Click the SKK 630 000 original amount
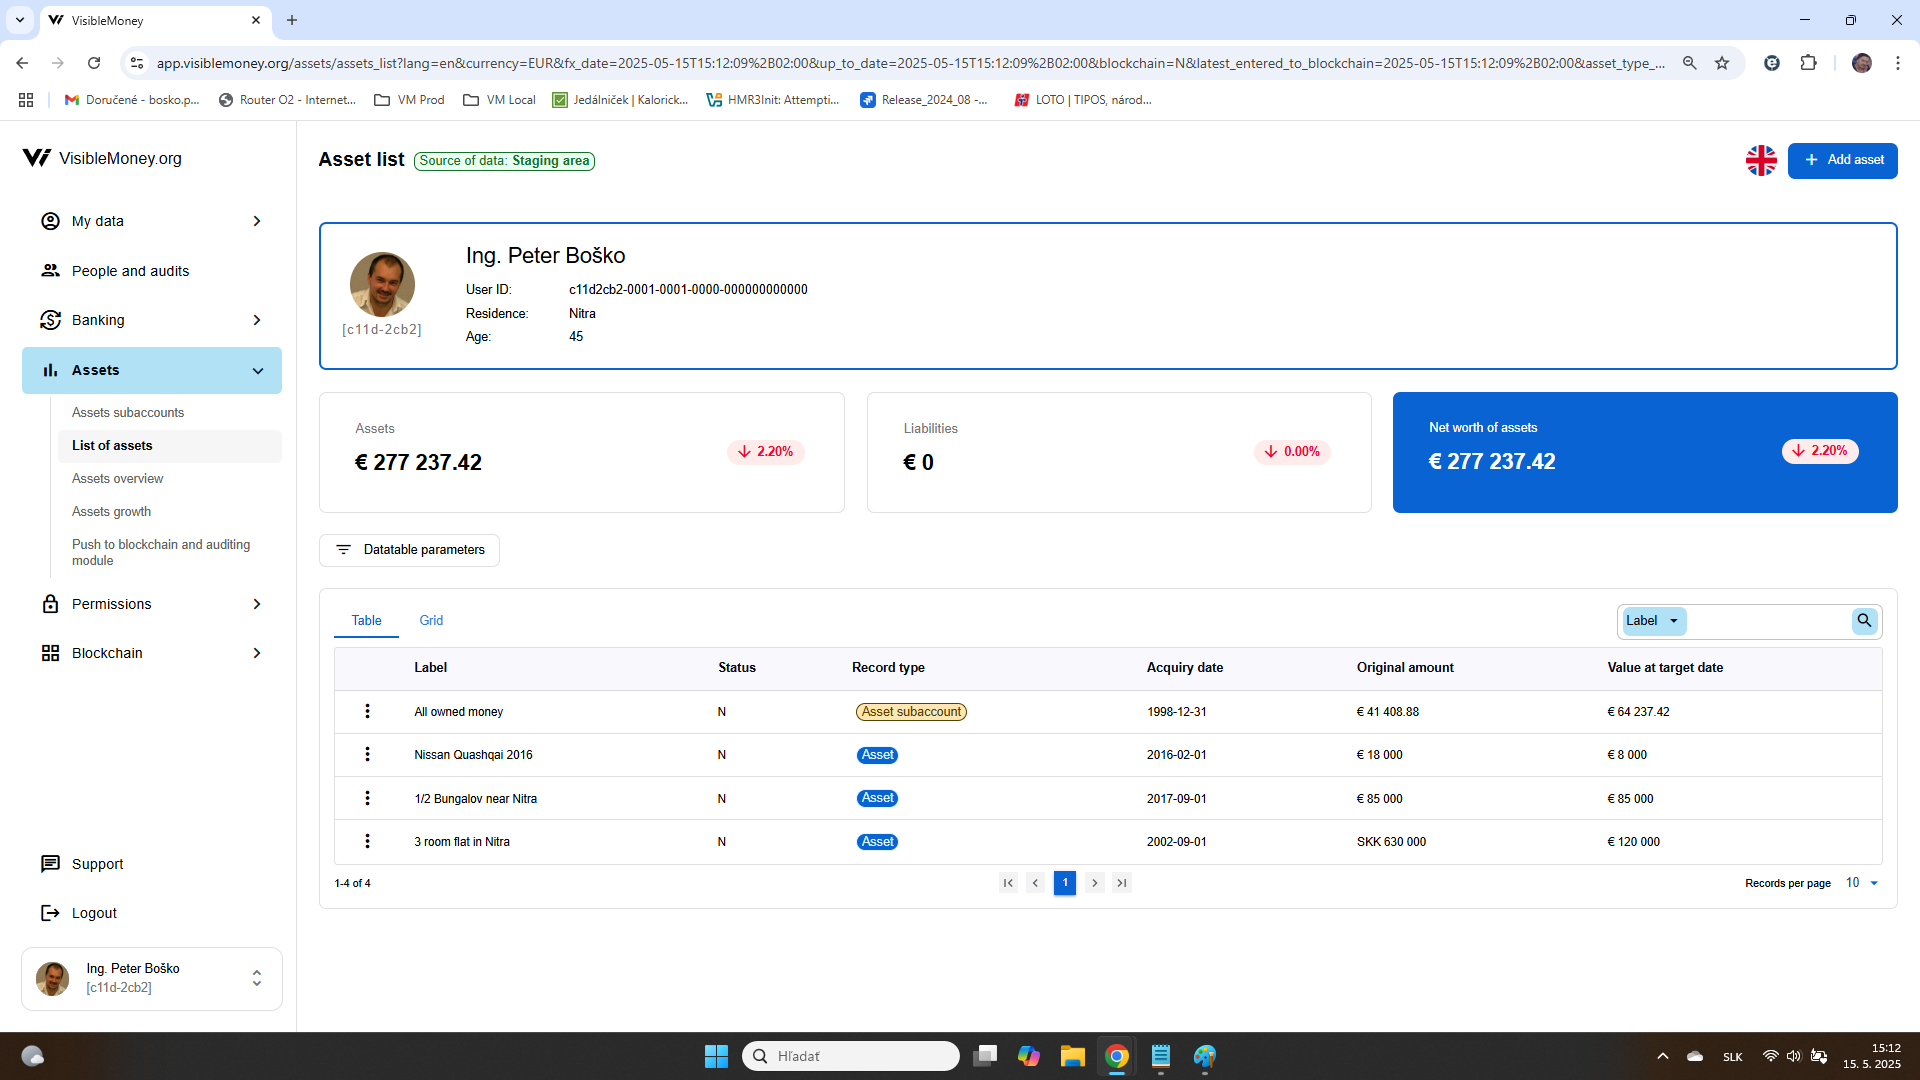The width and height of the screenshot is (1920, 1080). point(1391,842)
